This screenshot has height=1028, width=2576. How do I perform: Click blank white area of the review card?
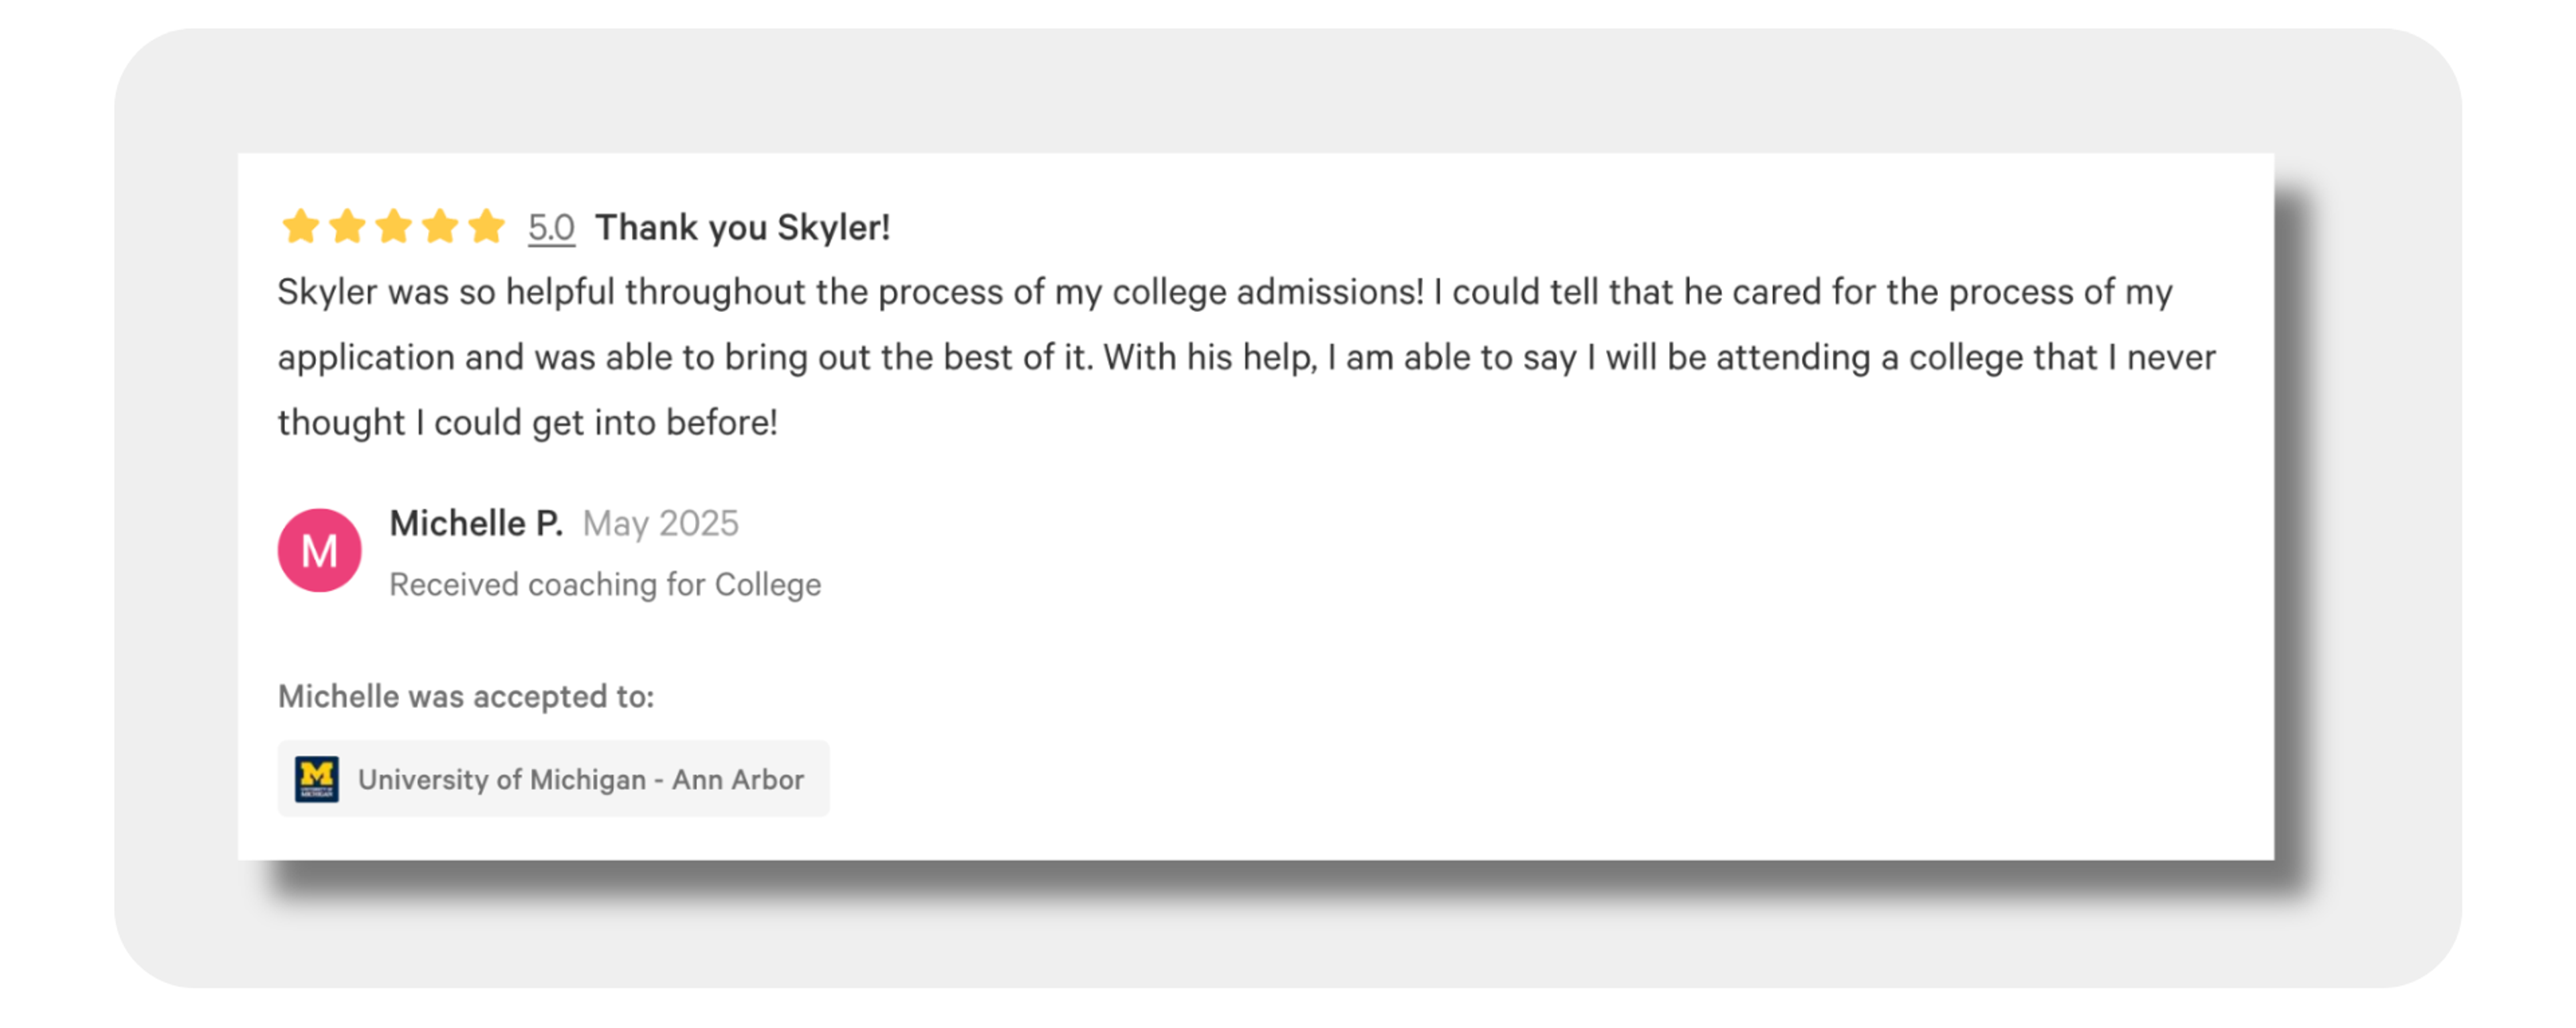click(x=1600, y=650)
